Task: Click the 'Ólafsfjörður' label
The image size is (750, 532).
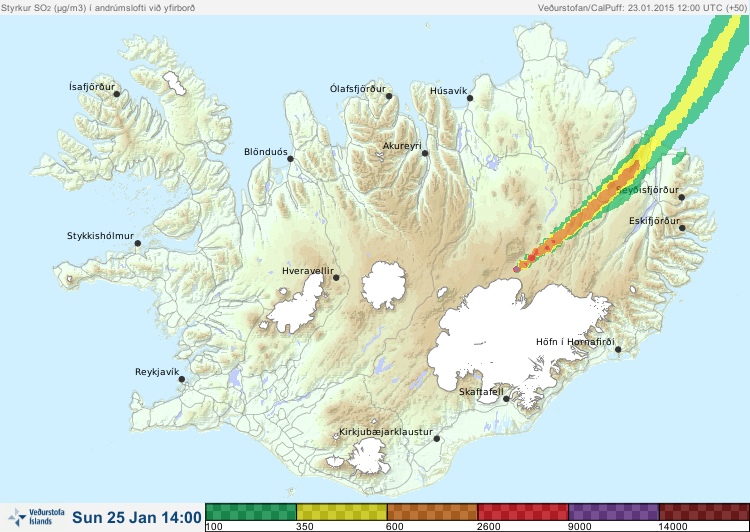Action: (358, 89)
